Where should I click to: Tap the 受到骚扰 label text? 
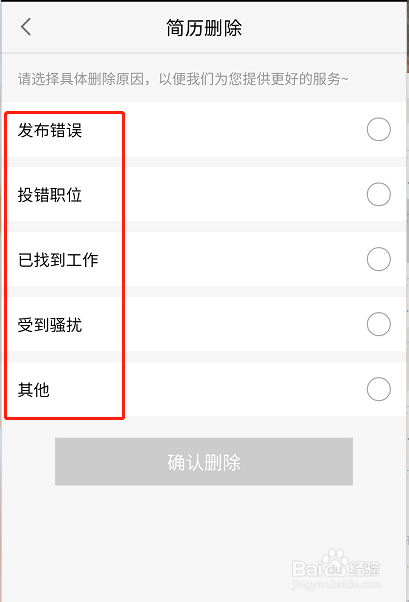50,325
